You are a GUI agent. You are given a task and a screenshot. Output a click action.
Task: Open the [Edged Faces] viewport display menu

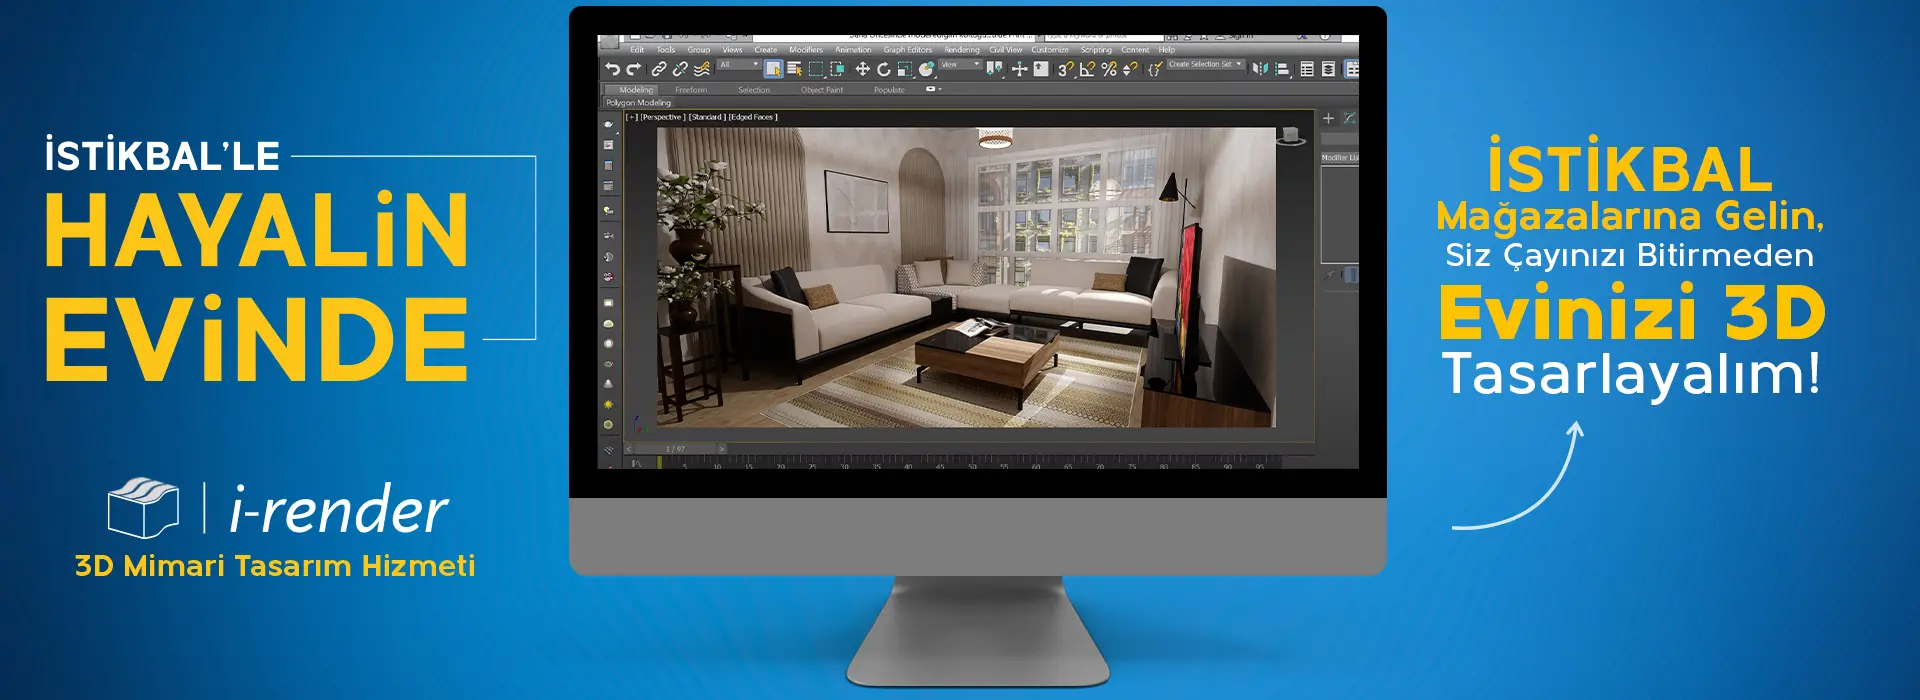753,117
